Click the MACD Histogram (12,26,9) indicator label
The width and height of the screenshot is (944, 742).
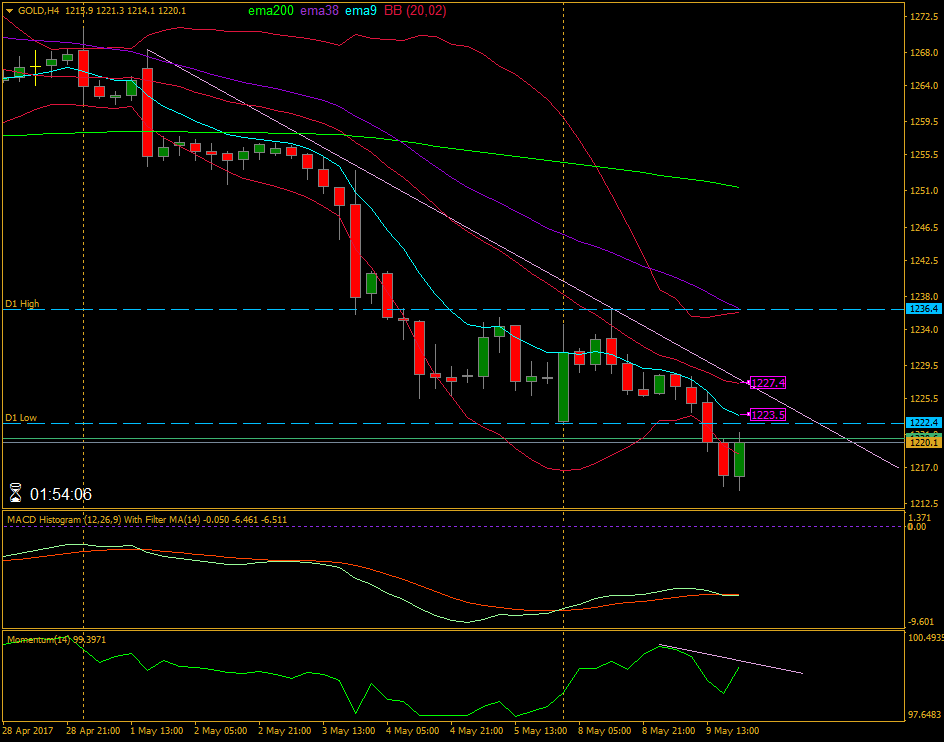pos(65,519)
